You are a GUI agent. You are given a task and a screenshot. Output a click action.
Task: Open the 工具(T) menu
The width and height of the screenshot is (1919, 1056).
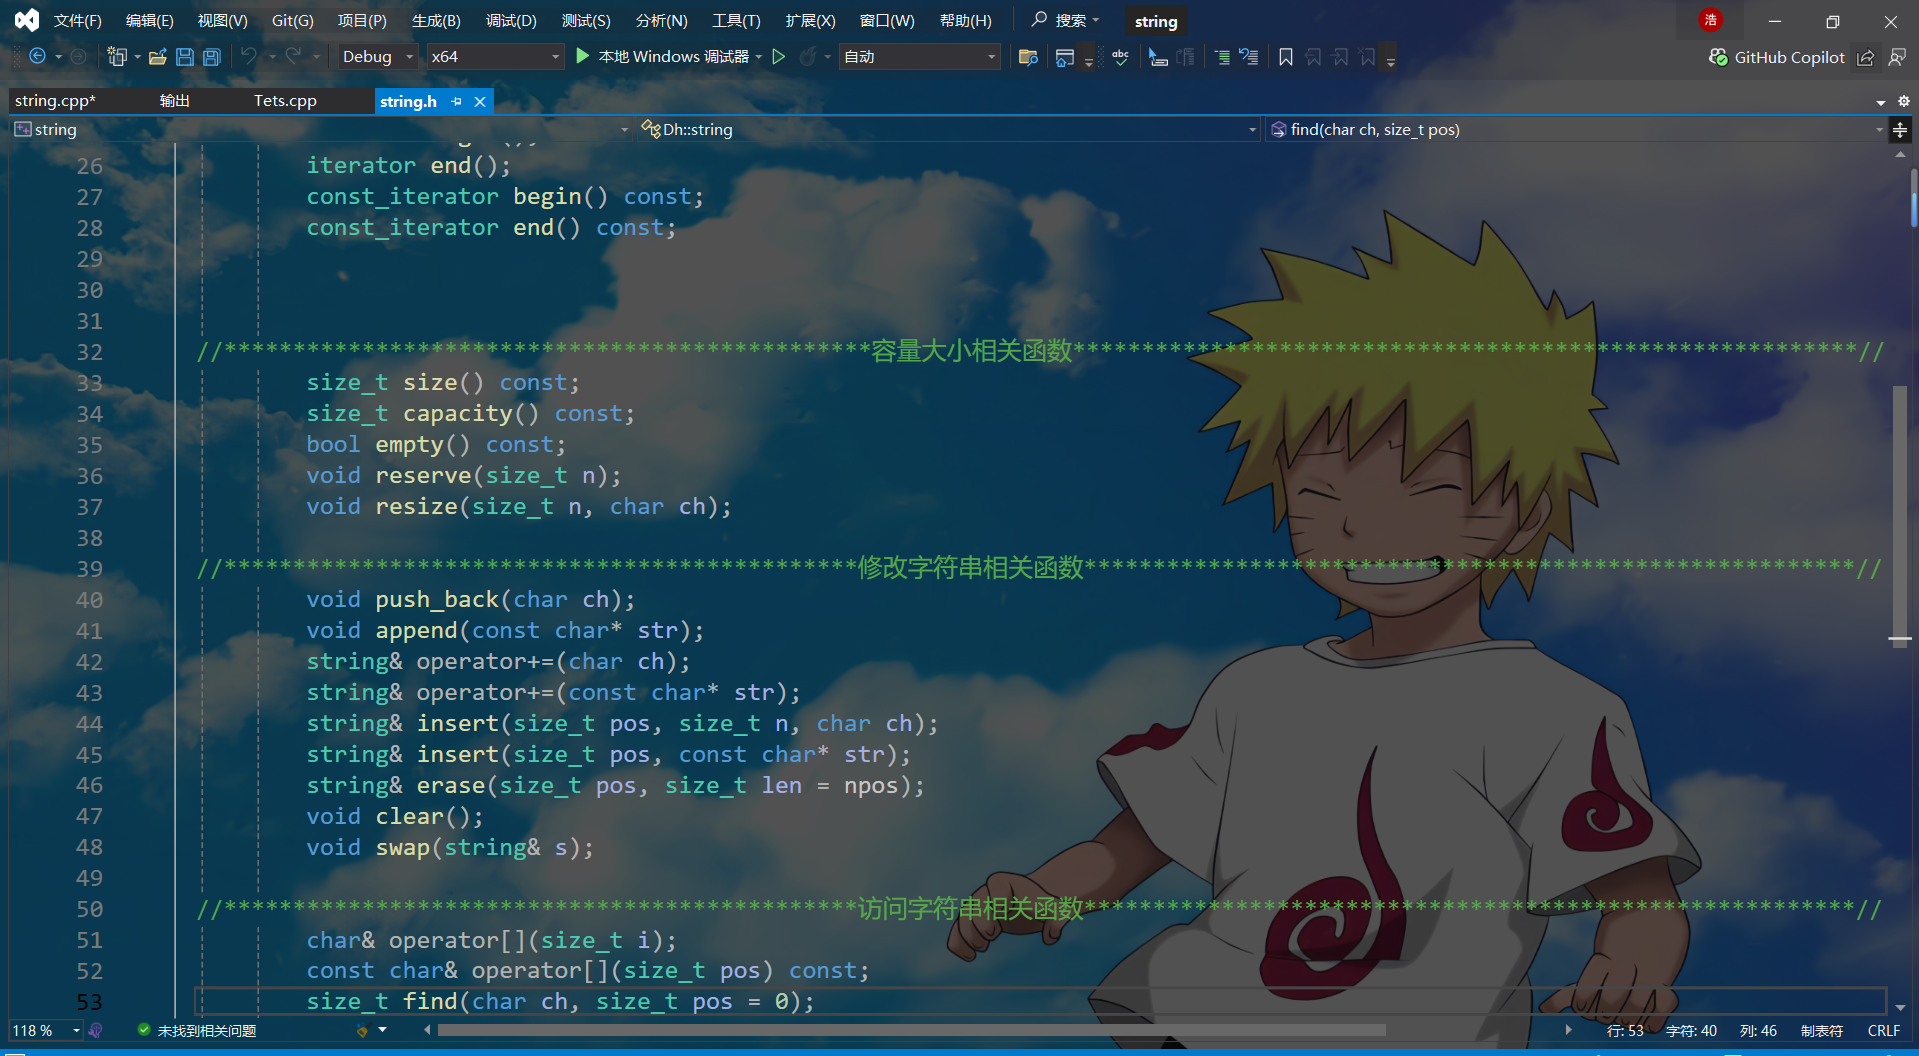[736, 20]
